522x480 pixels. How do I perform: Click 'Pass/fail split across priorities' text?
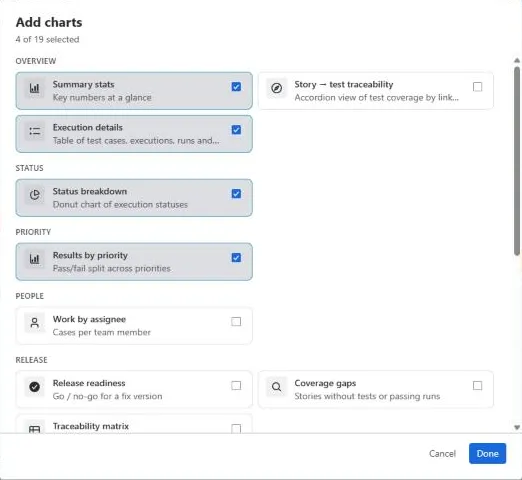pyautogui.click(x=112, y=268)
